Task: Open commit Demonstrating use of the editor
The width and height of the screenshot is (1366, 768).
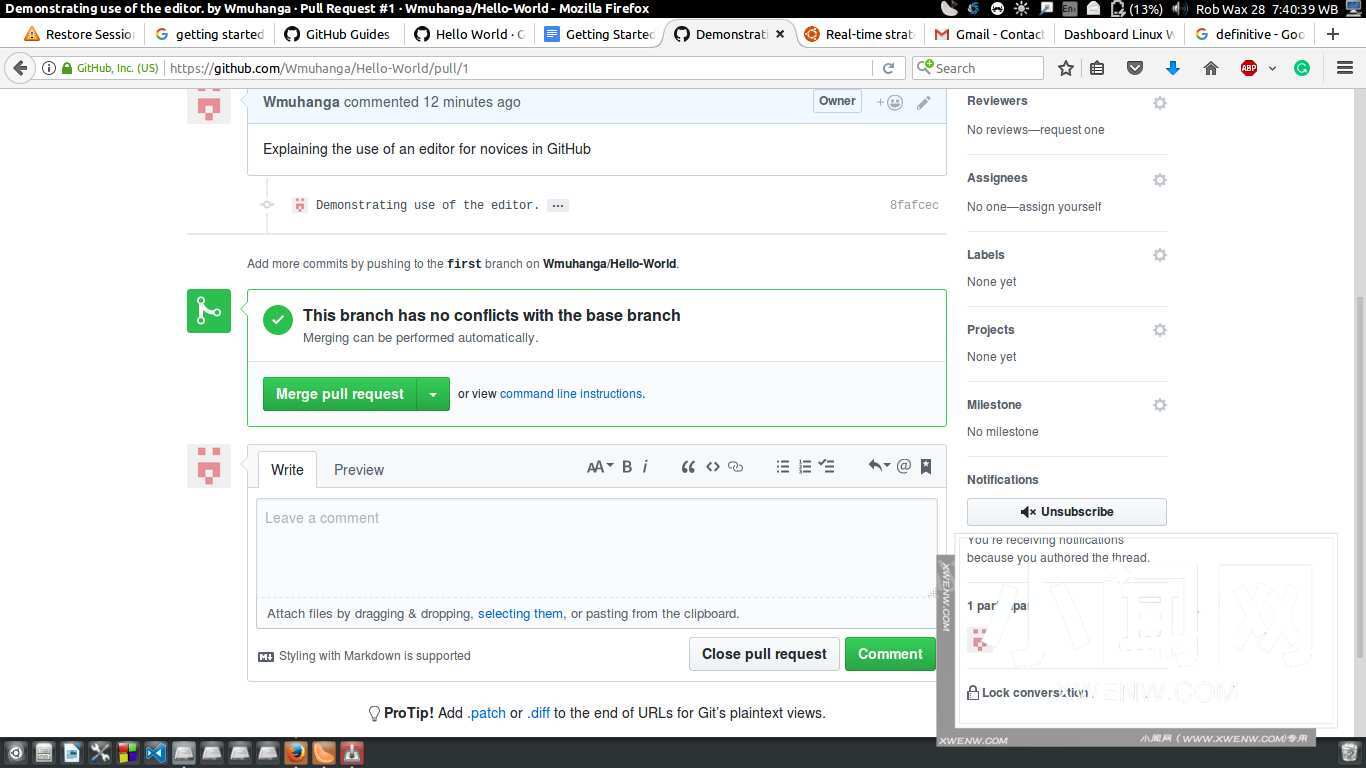Action: tap(427, 205)
